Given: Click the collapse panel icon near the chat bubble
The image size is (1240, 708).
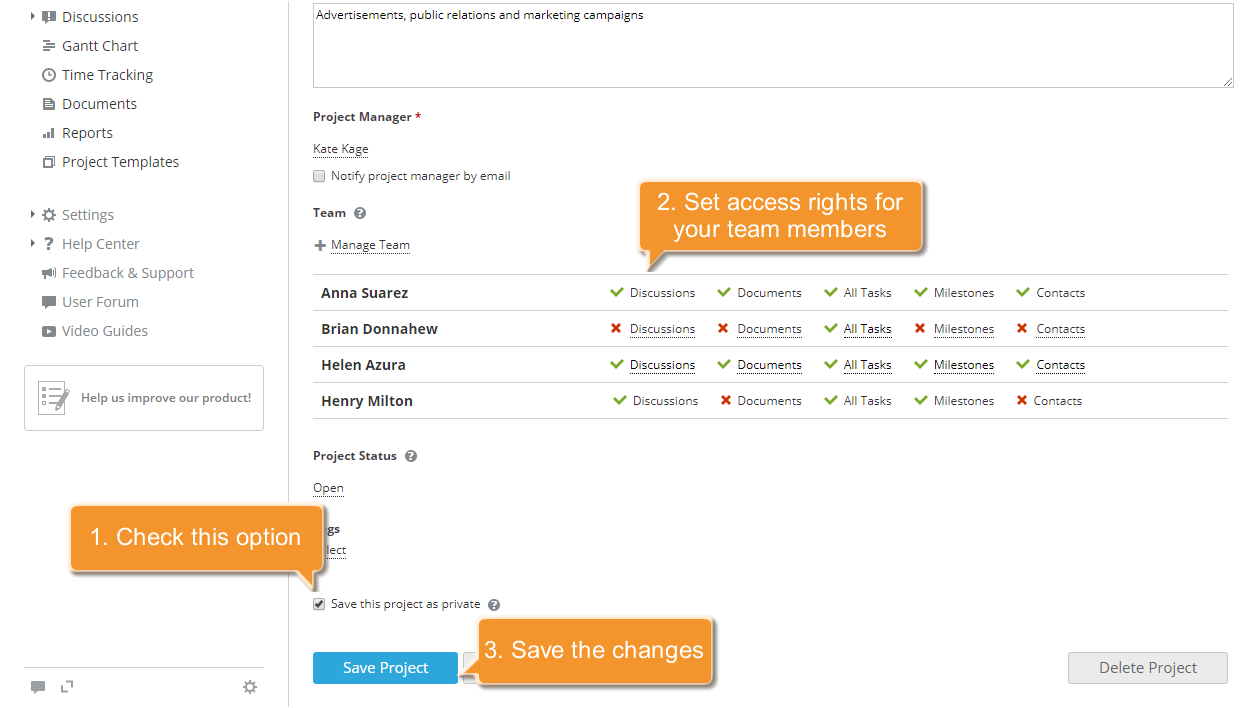Looking at the screenshot, I should [x=67, y=687].
